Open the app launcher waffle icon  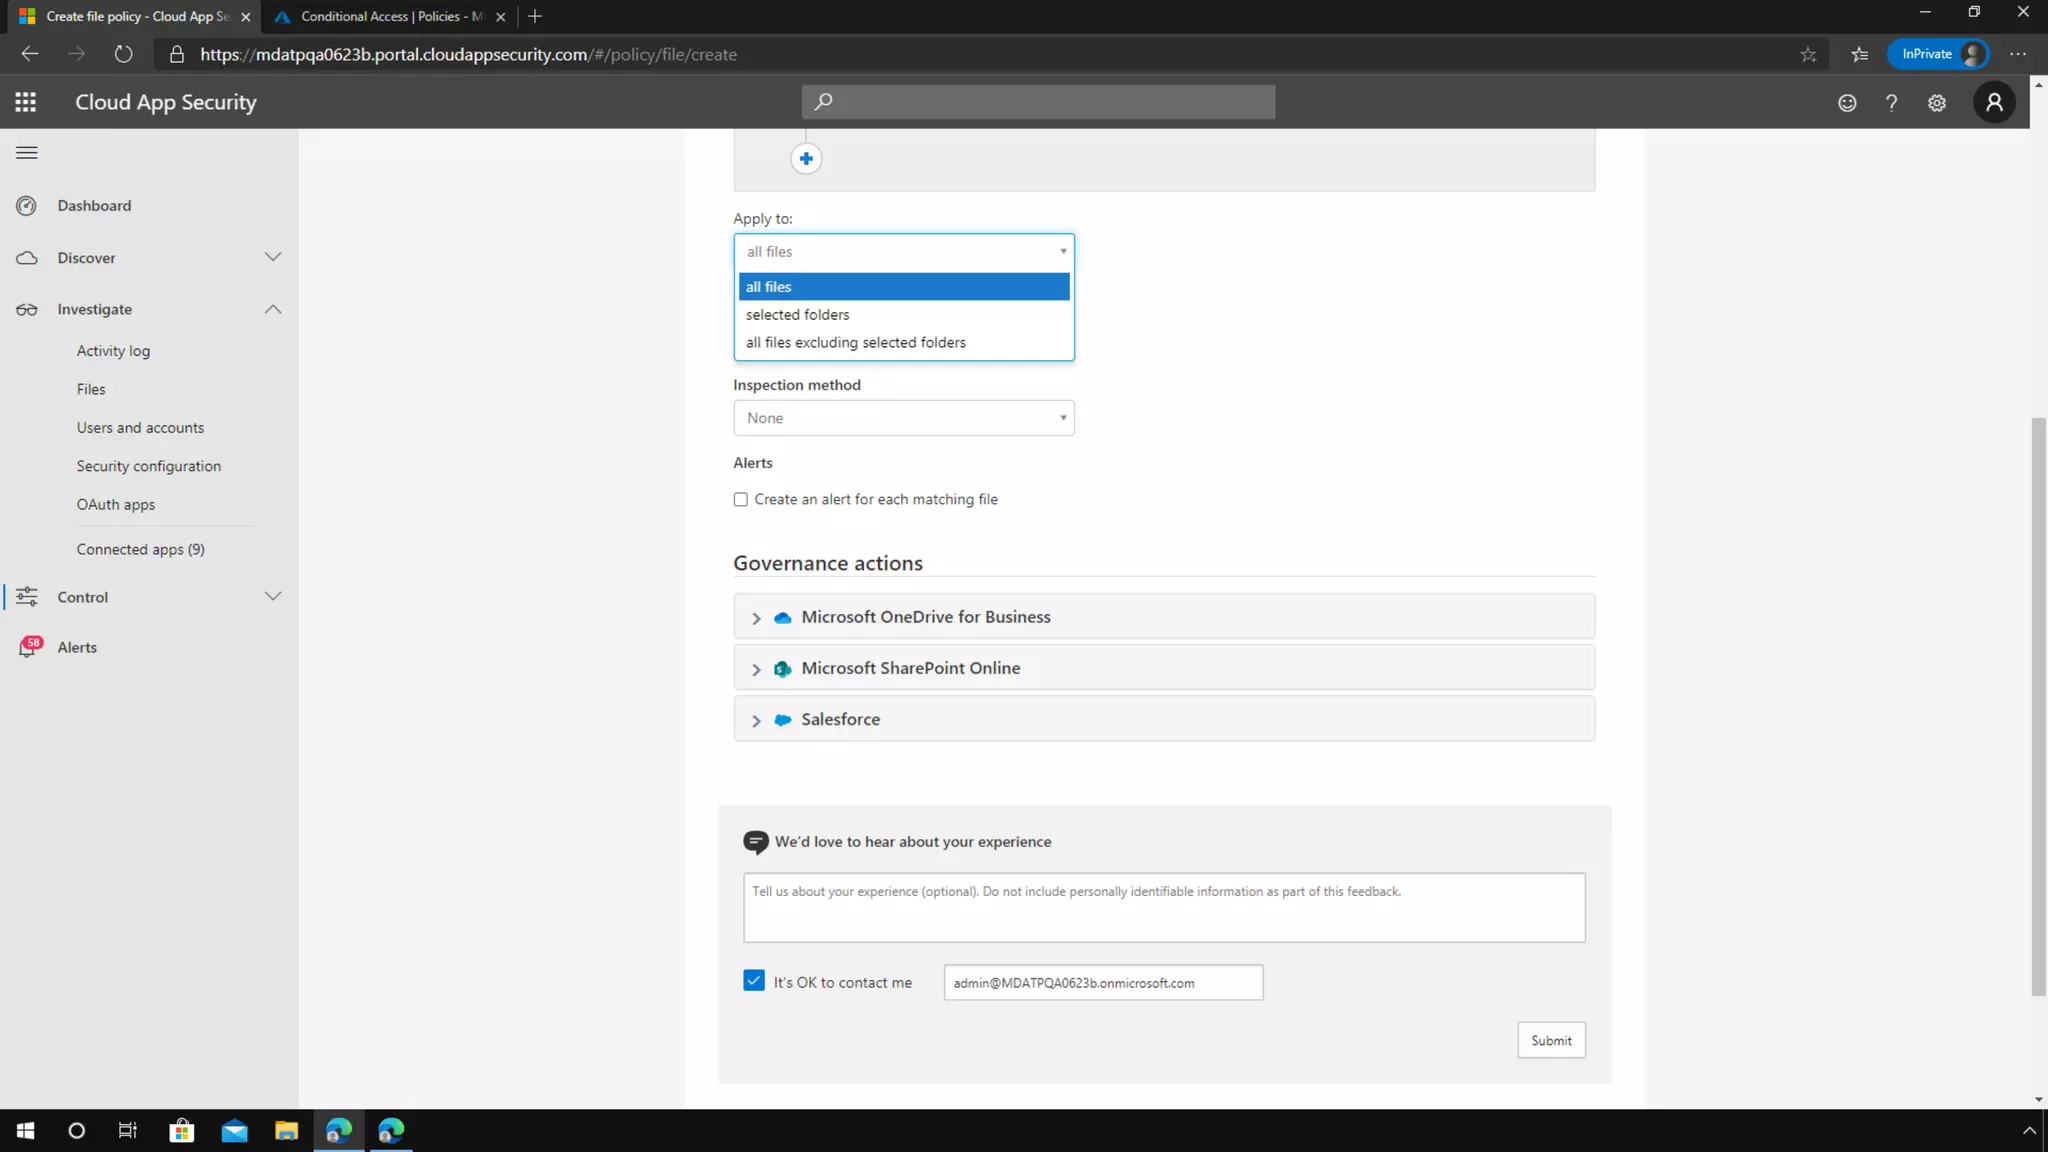coord(26,102)
